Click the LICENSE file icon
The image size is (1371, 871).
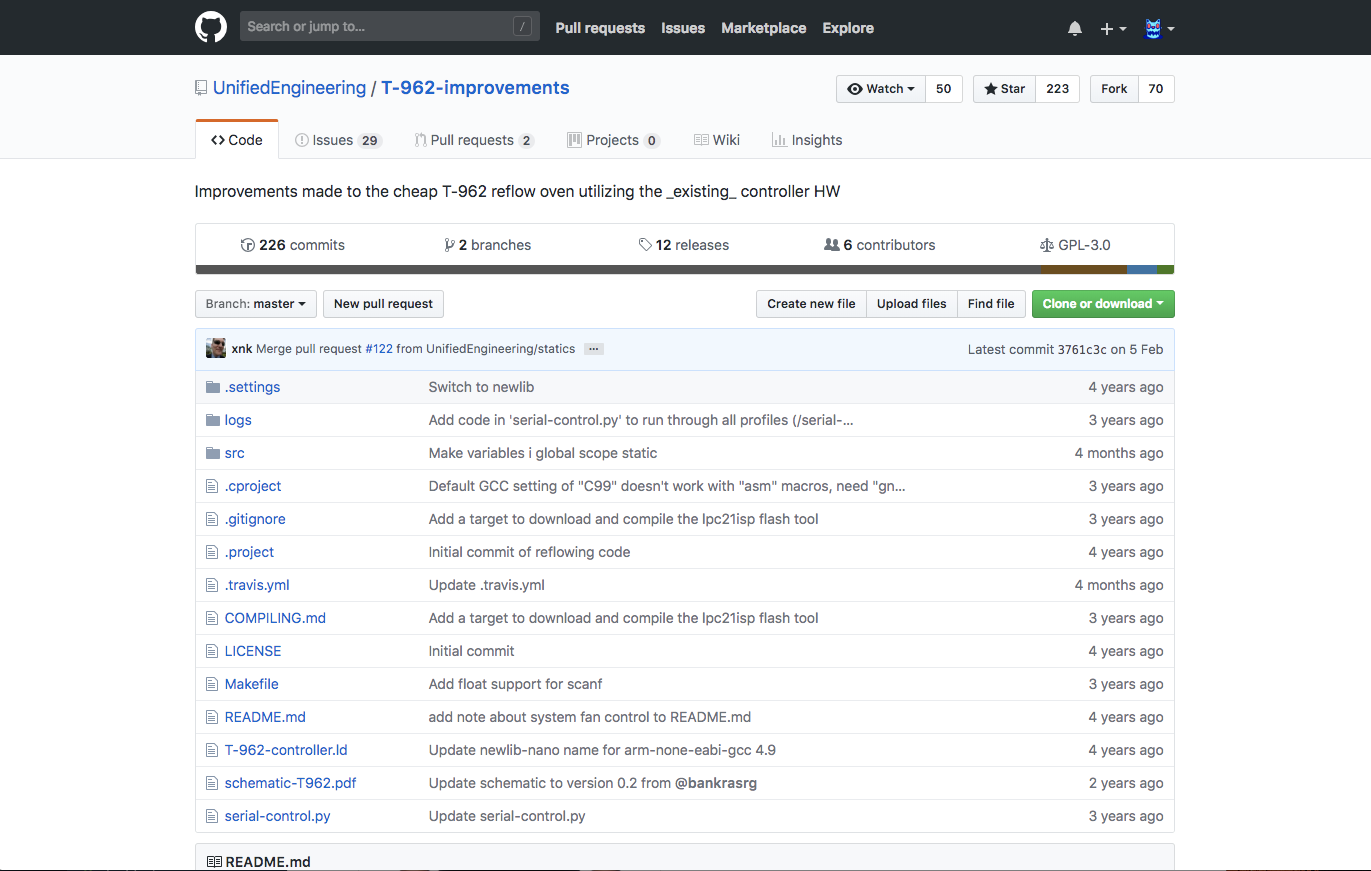(x=211, y=651)
